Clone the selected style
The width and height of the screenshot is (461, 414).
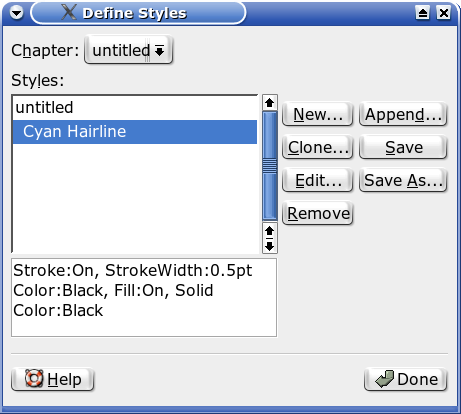tap(318, 147)
